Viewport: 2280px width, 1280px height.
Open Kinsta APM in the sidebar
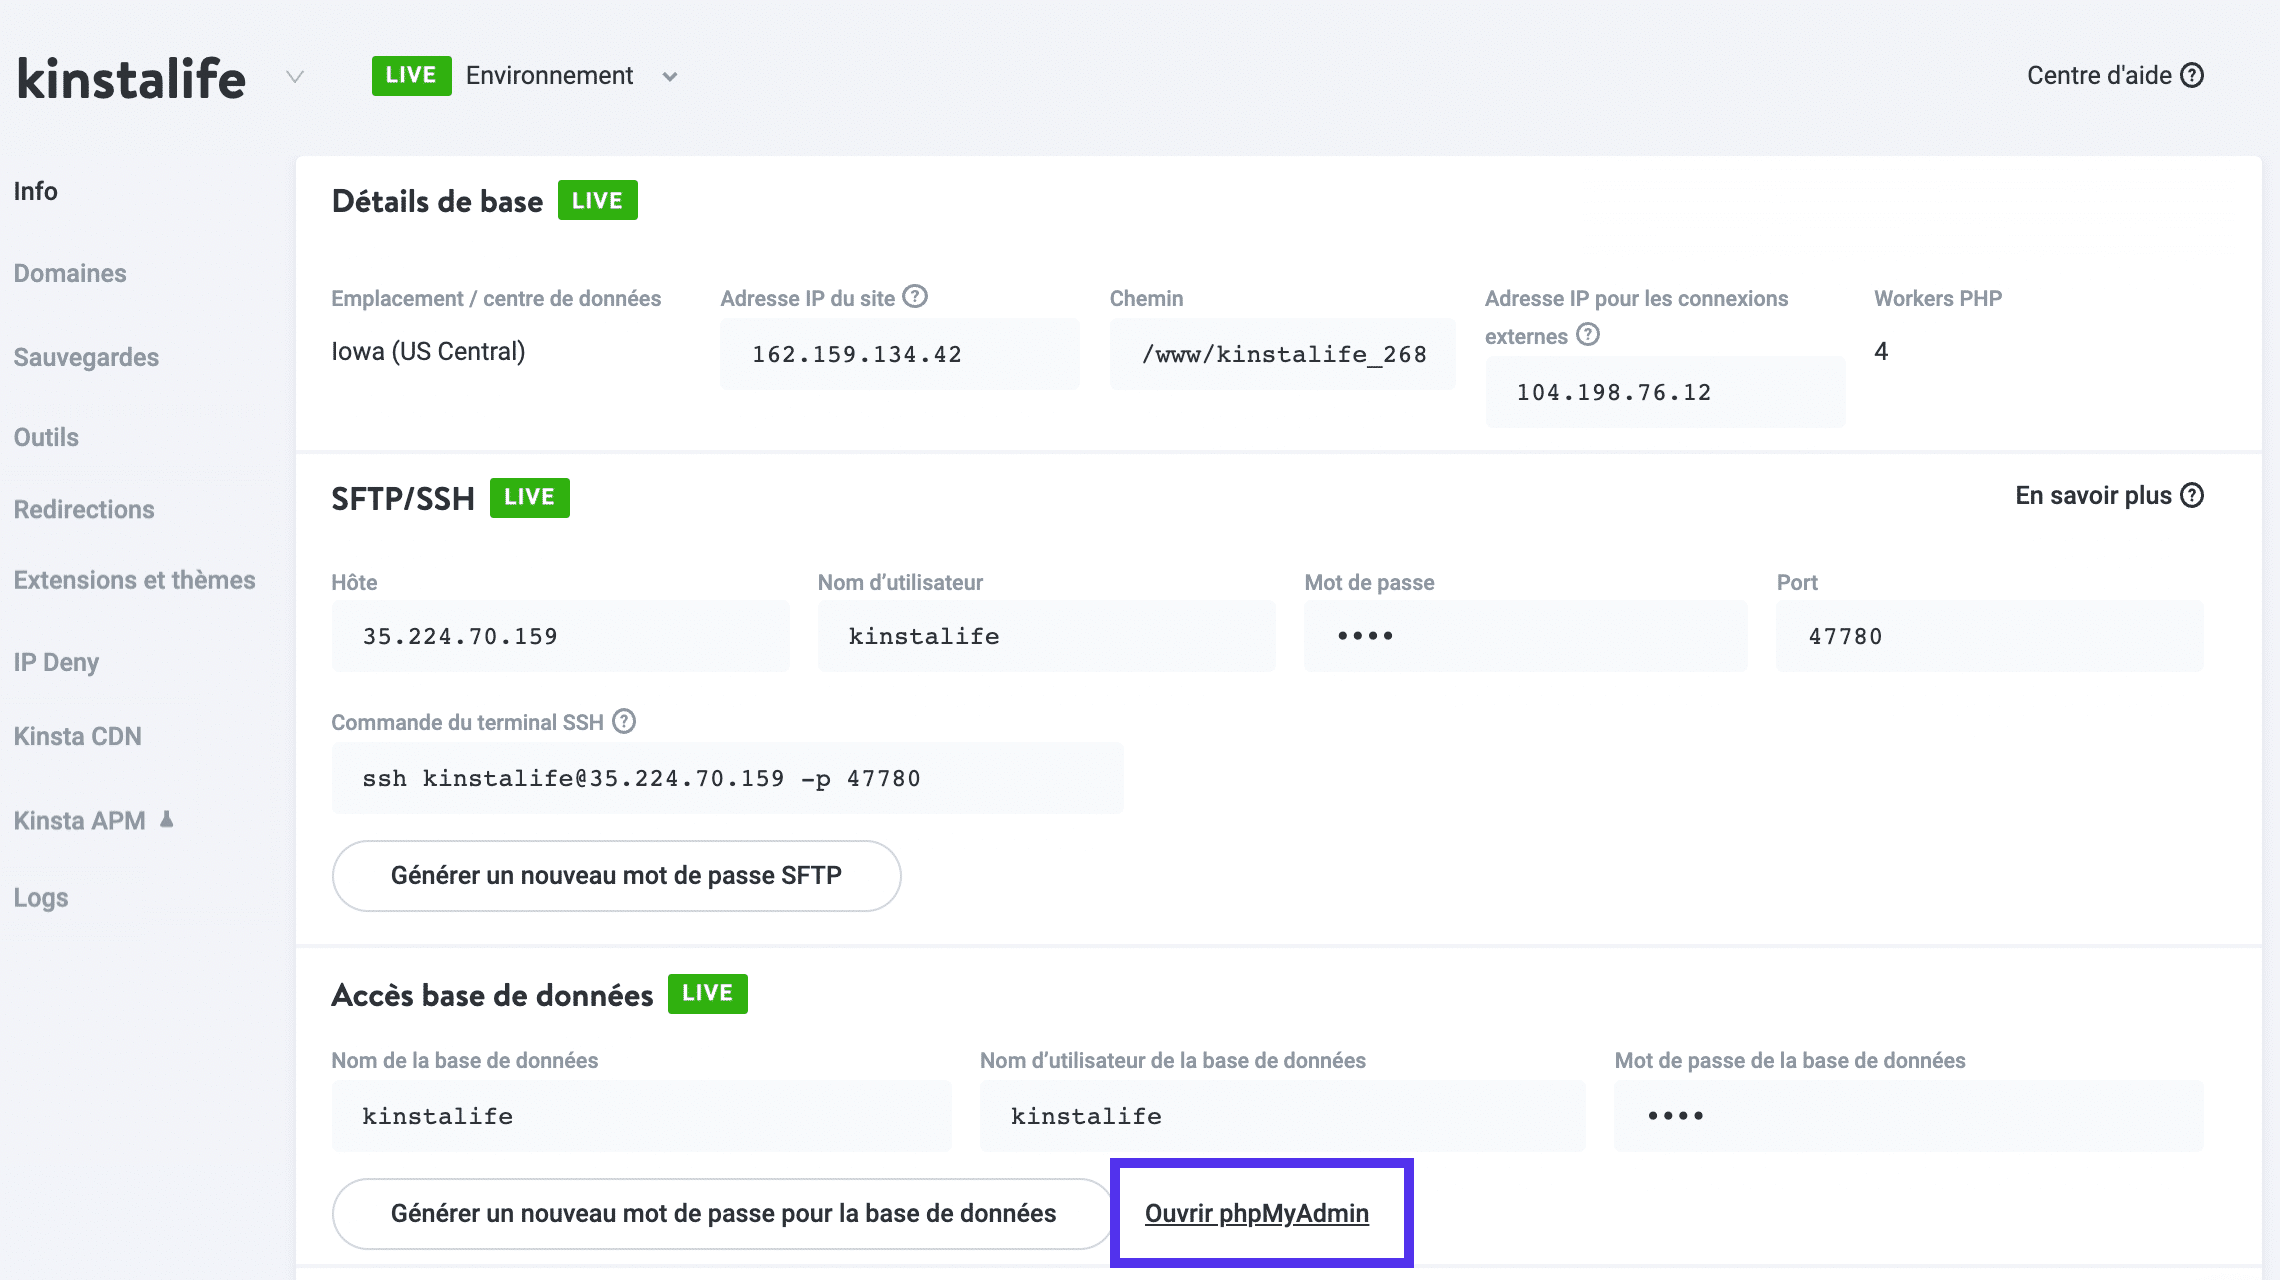coord(79,820)
